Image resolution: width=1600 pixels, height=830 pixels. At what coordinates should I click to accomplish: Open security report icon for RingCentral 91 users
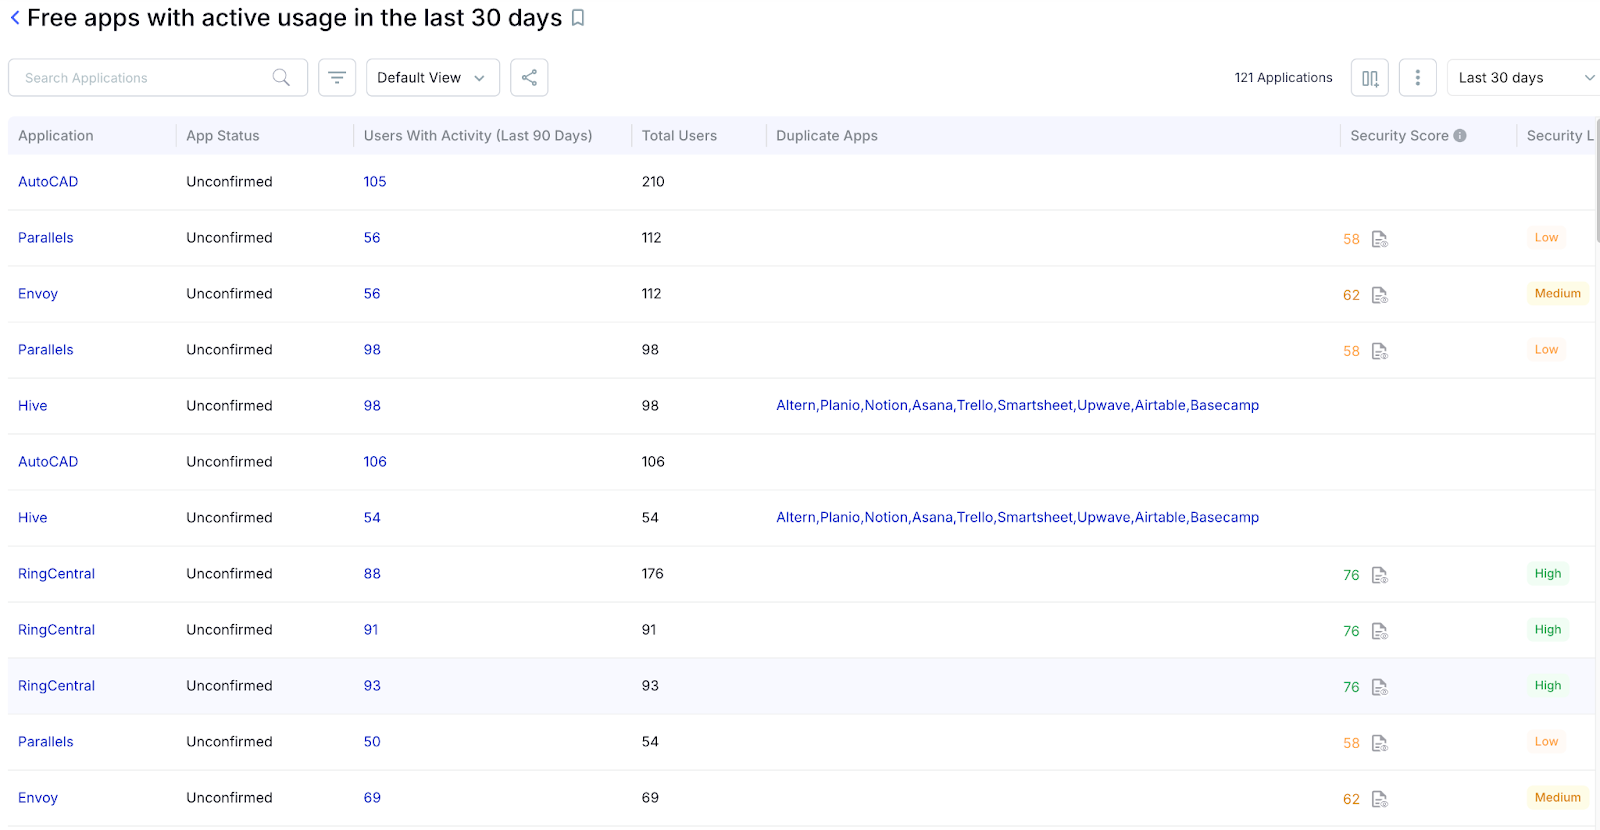pyautogui.click(x=1380, y=631)
